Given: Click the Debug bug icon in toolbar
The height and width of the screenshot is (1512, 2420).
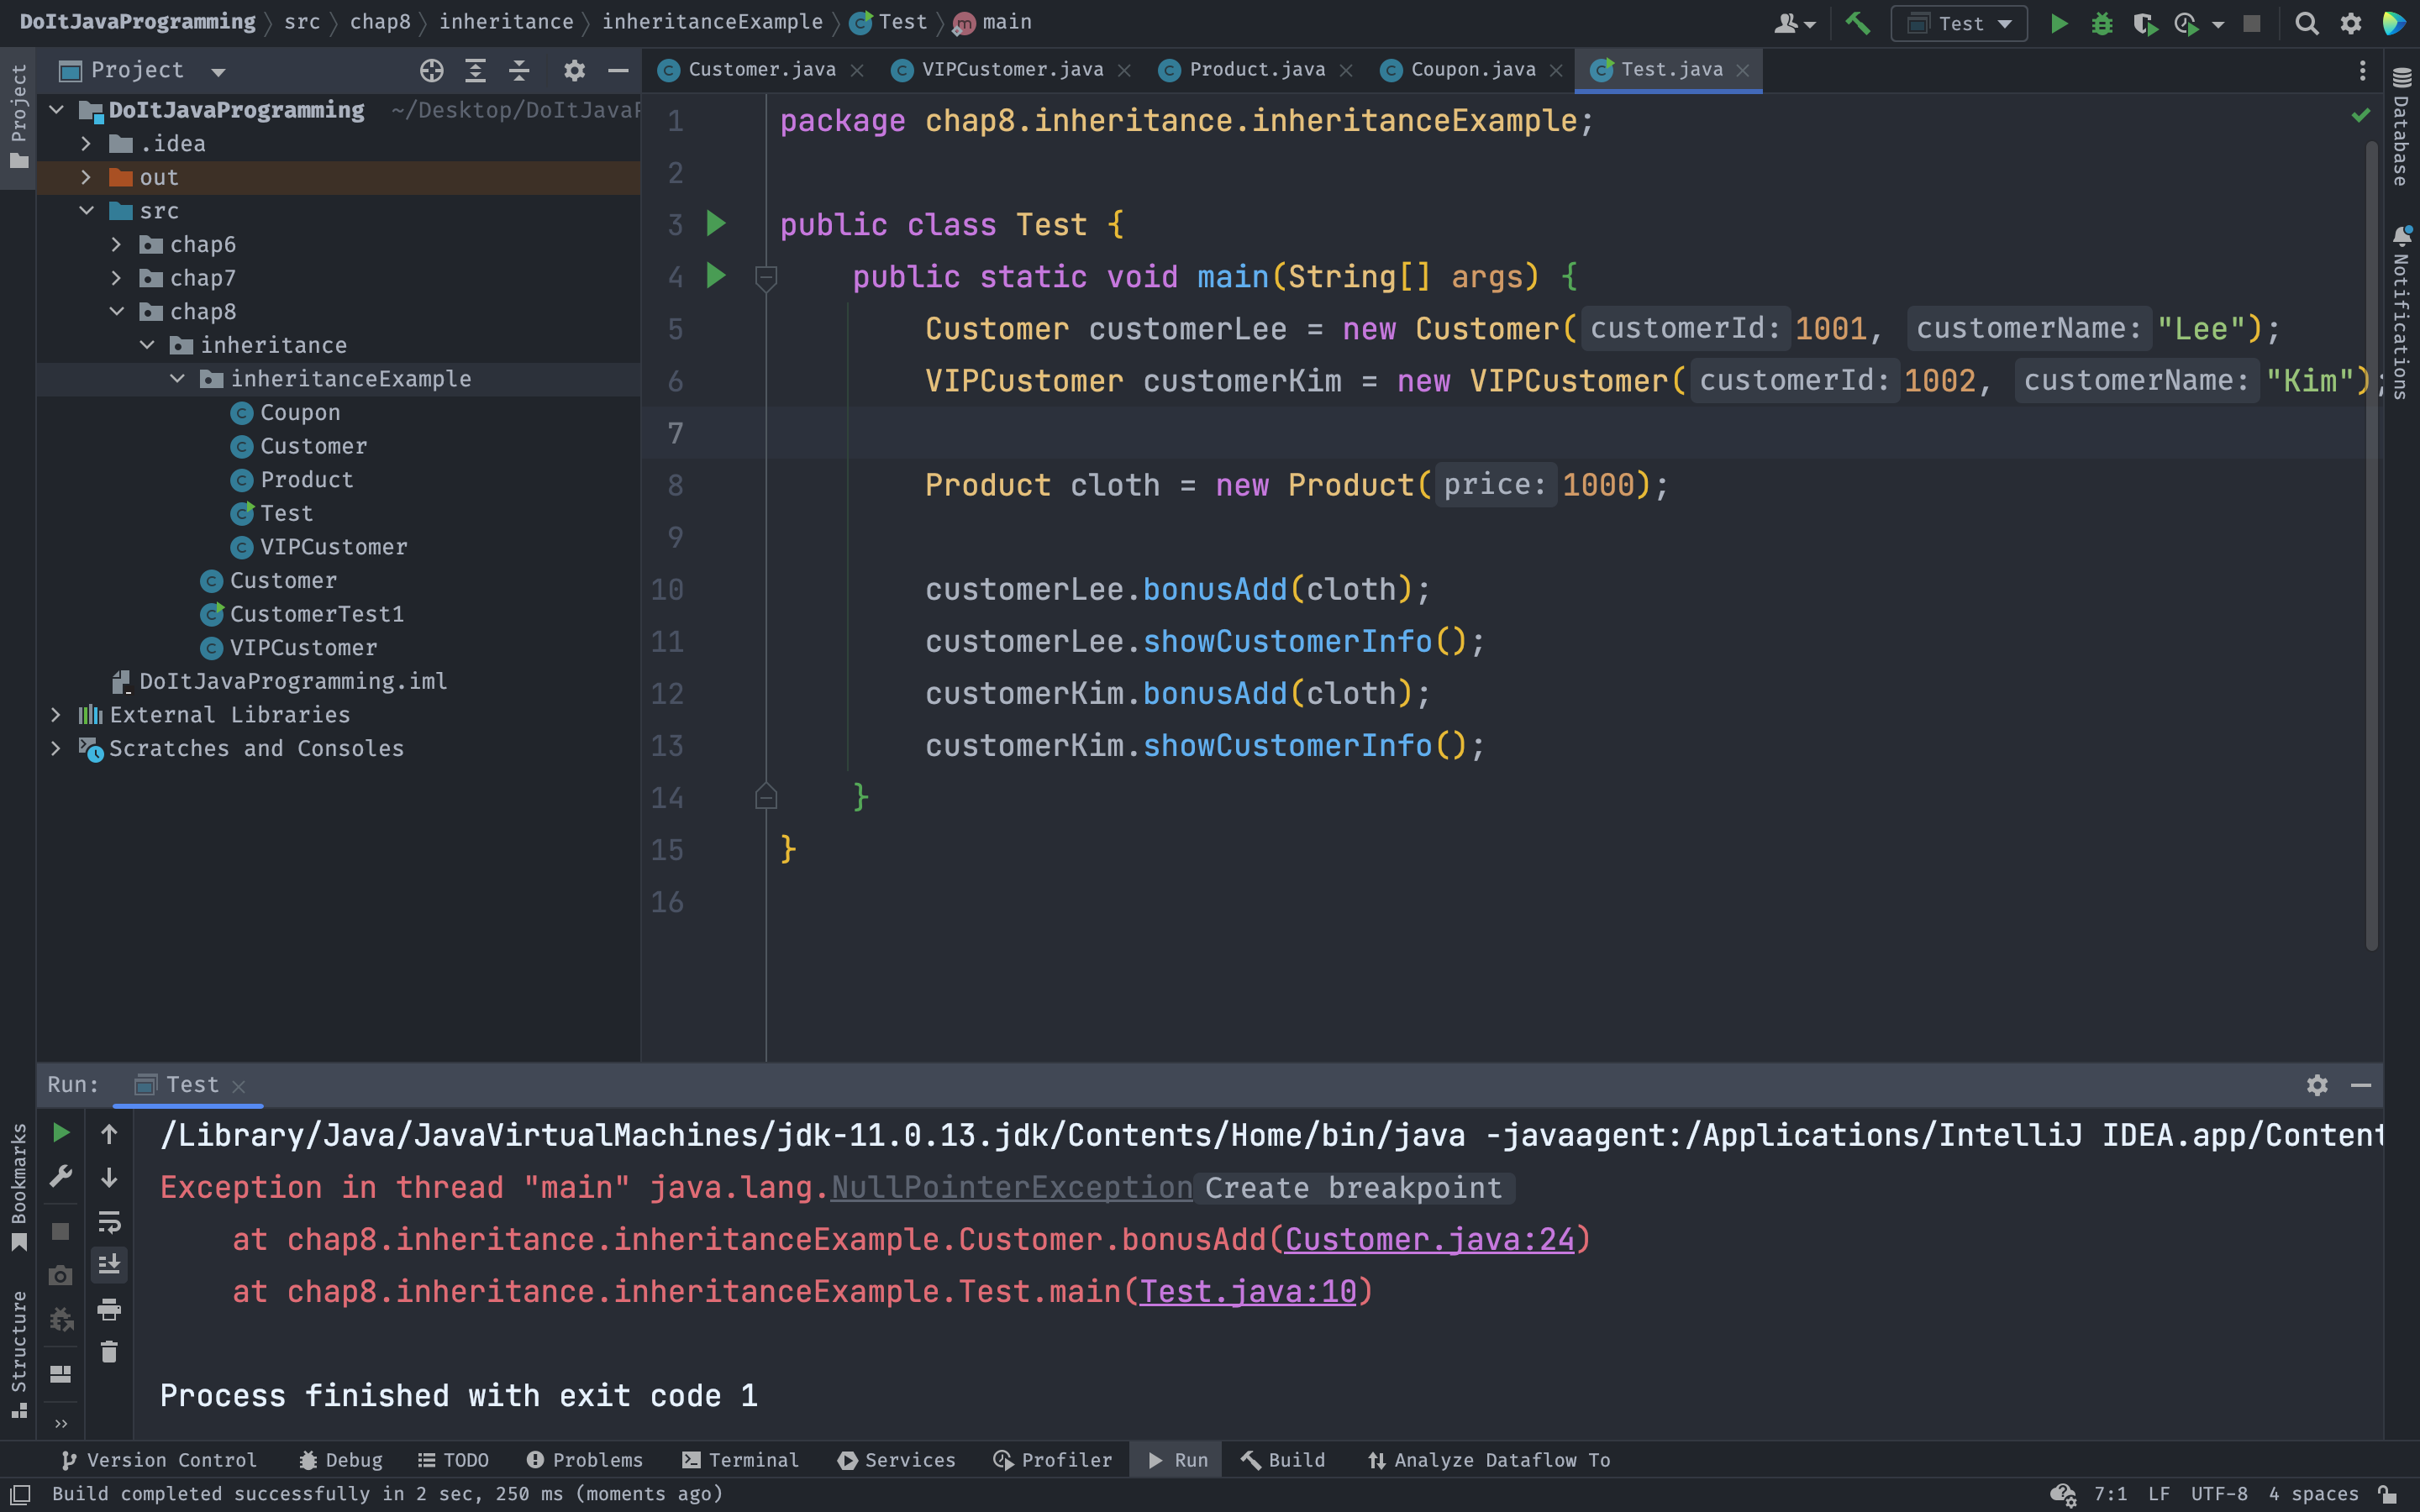Looking at the screenshot, I should pos(2102,23).
